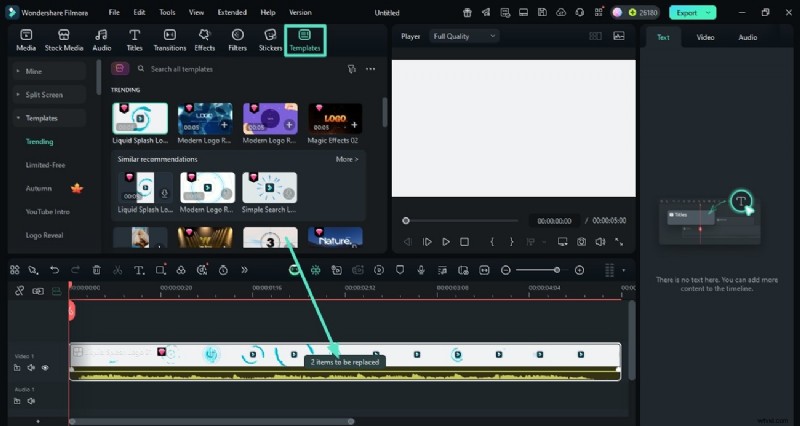The height and width of the screenshot is (426, 800).
Task: Select the timeline text tool
Action: click(139, 270)
